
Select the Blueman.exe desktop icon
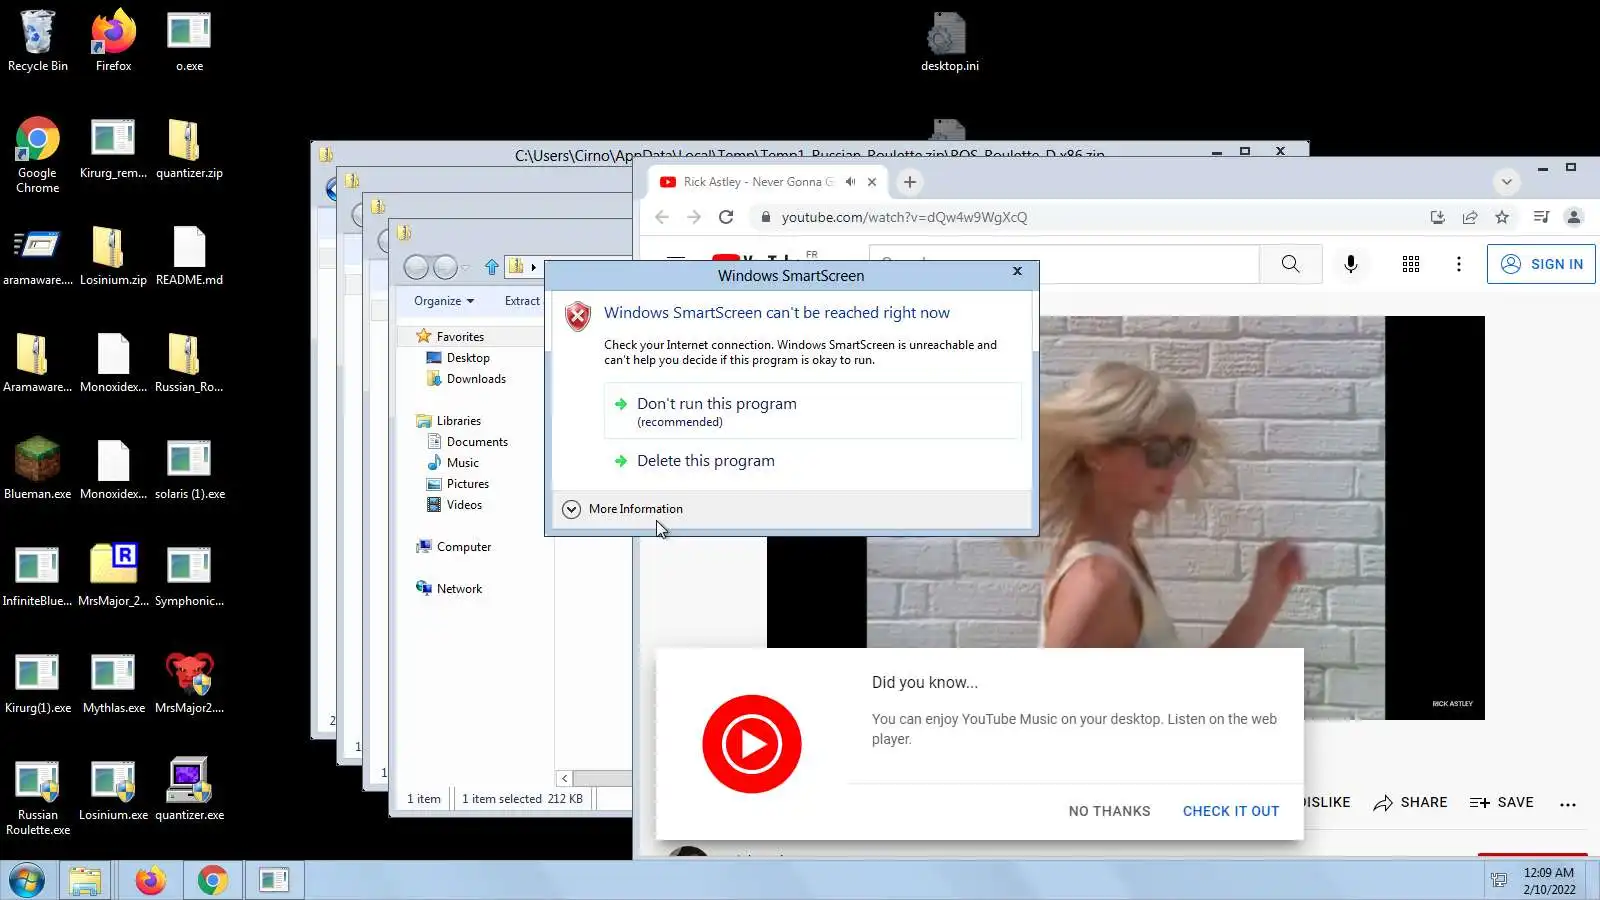coord(38,469)
